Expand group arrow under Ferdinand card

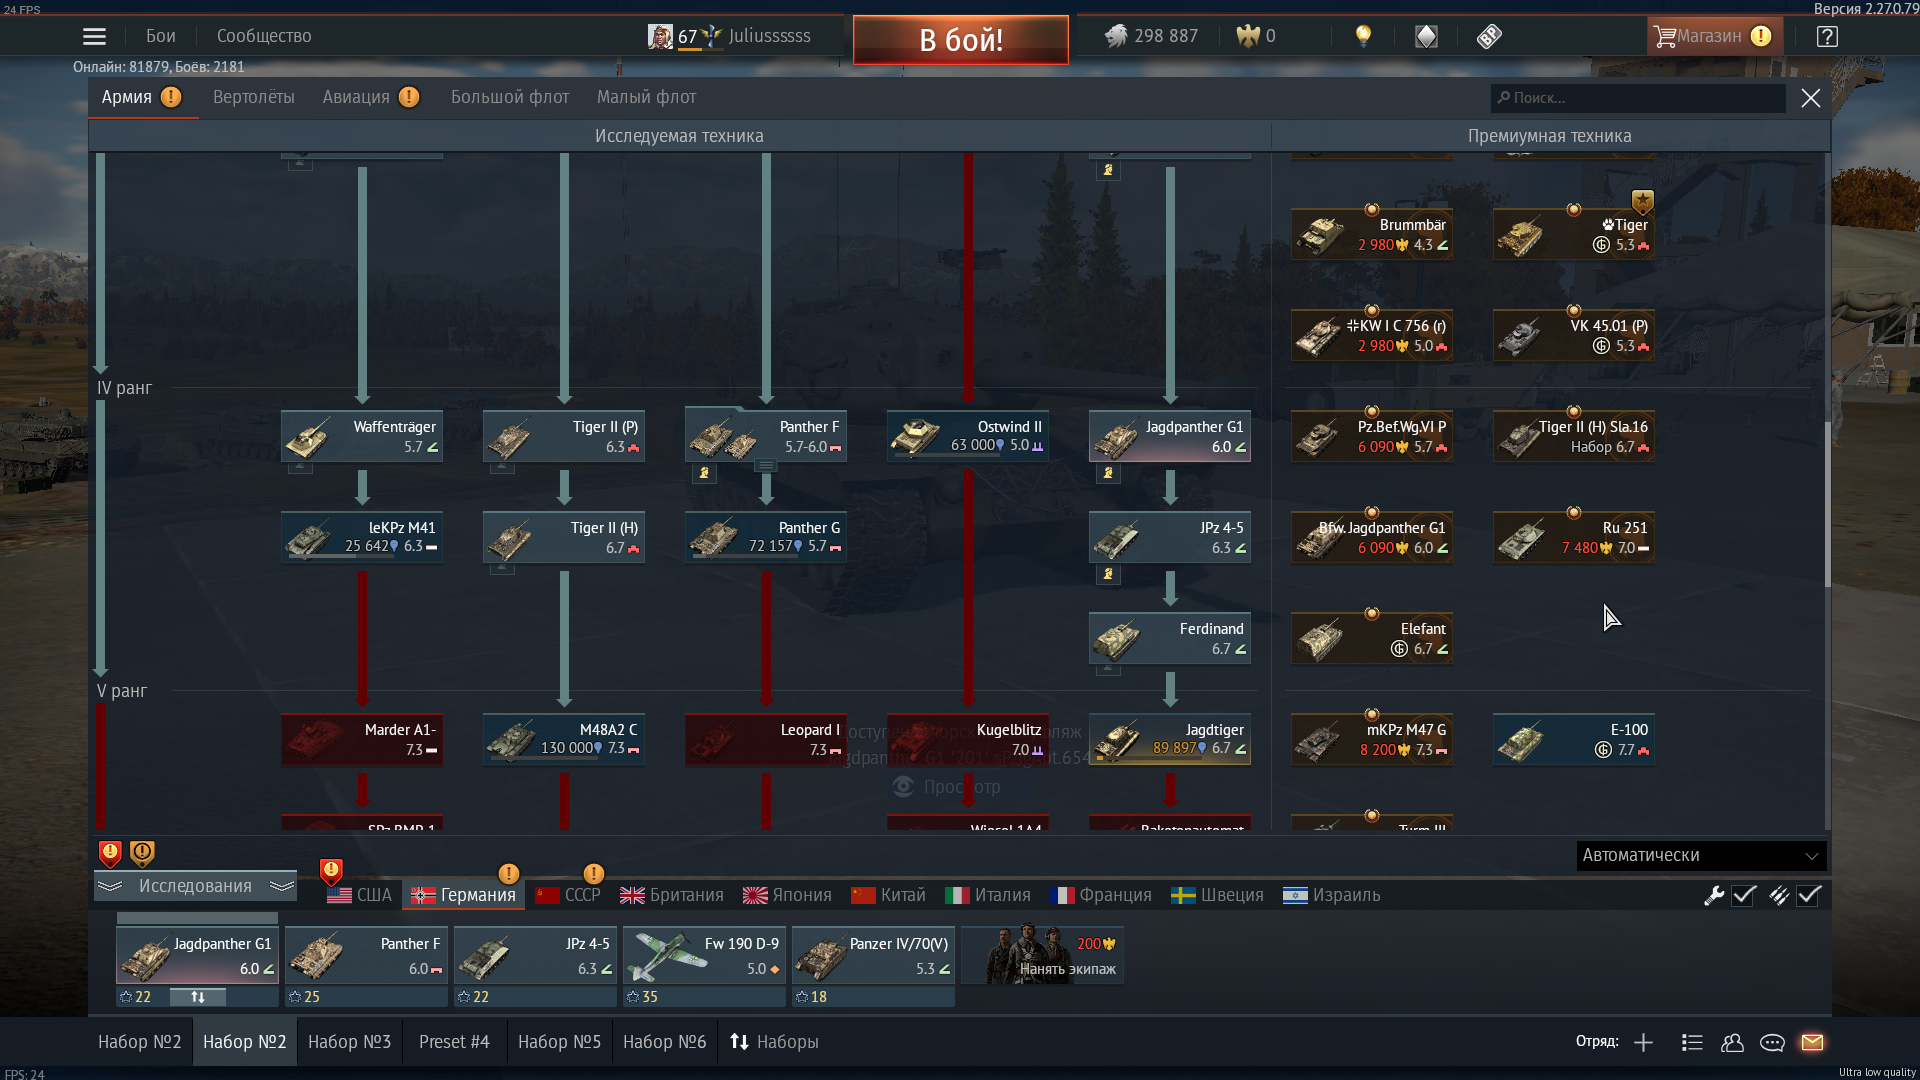click(1108, 669)
